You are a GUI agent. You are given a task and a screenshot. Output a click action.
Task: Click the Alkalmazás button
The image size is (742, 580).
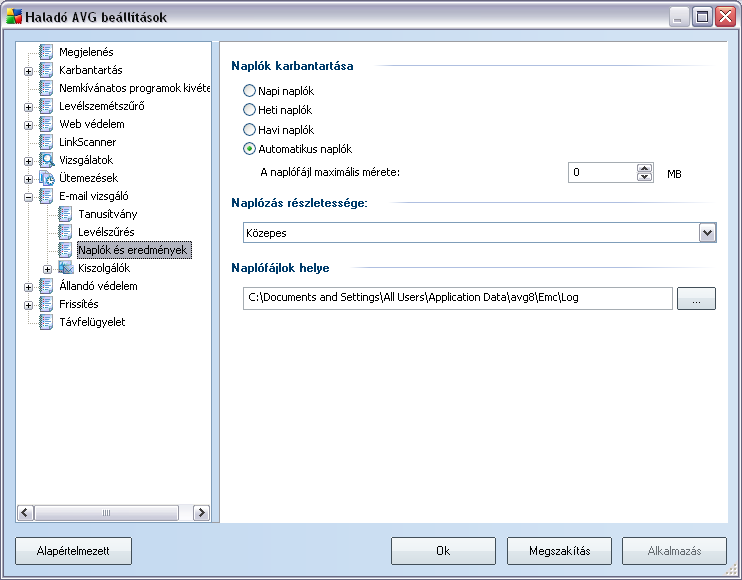(x=674, y=551)
